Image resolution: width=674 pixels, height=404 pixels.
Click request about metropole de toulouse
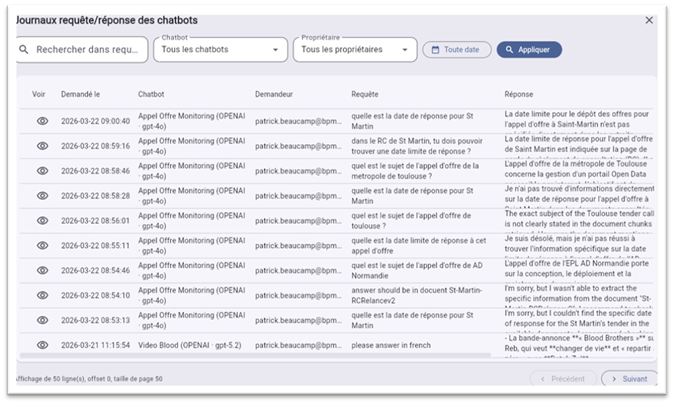[415, 171]
